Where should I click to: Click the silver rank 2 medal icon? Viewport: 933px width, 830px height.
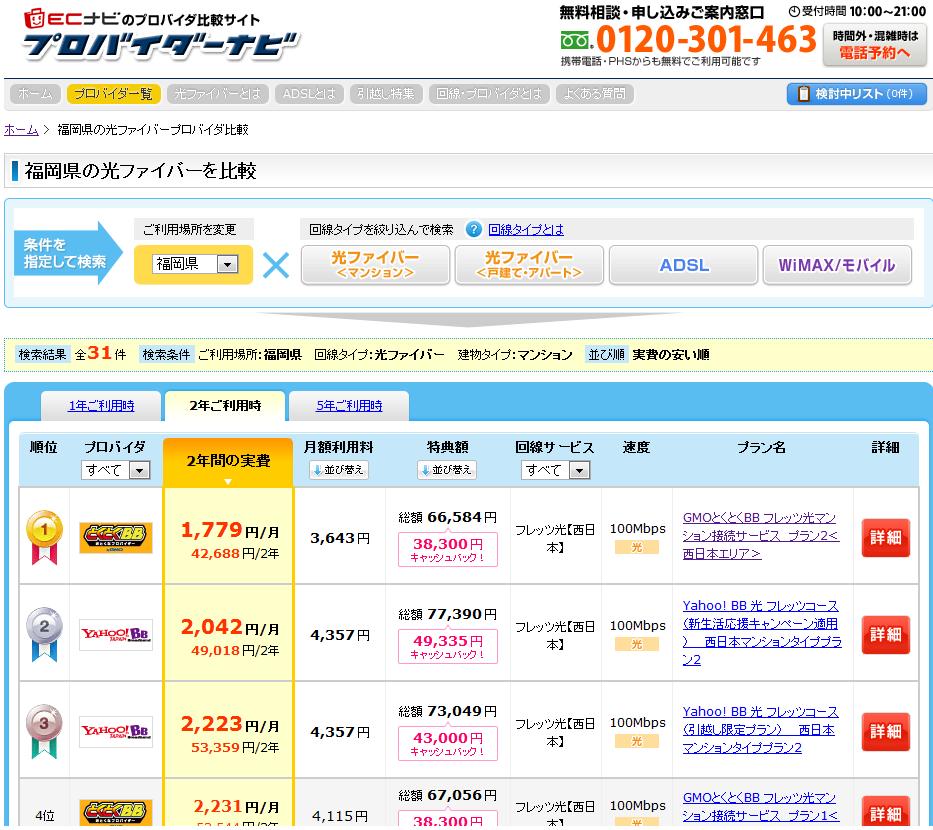44,634
